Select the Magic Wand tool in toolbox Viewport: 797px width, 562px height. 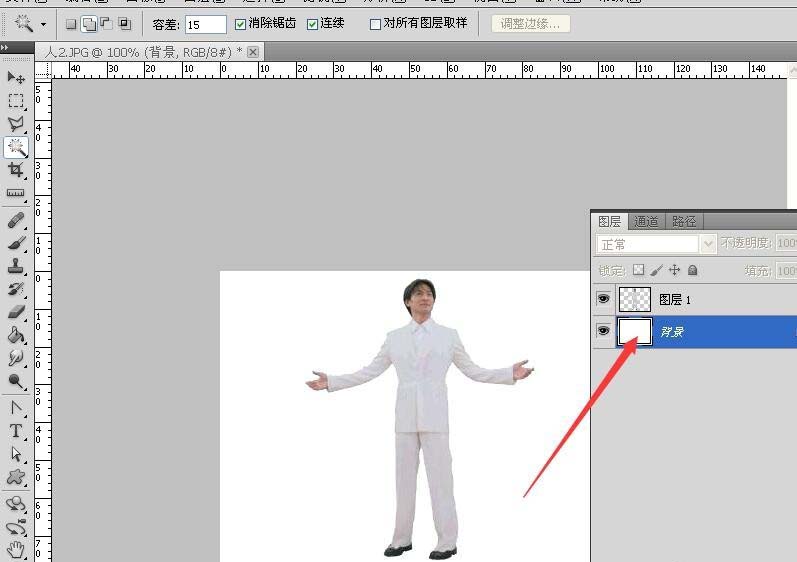[16, 147]
